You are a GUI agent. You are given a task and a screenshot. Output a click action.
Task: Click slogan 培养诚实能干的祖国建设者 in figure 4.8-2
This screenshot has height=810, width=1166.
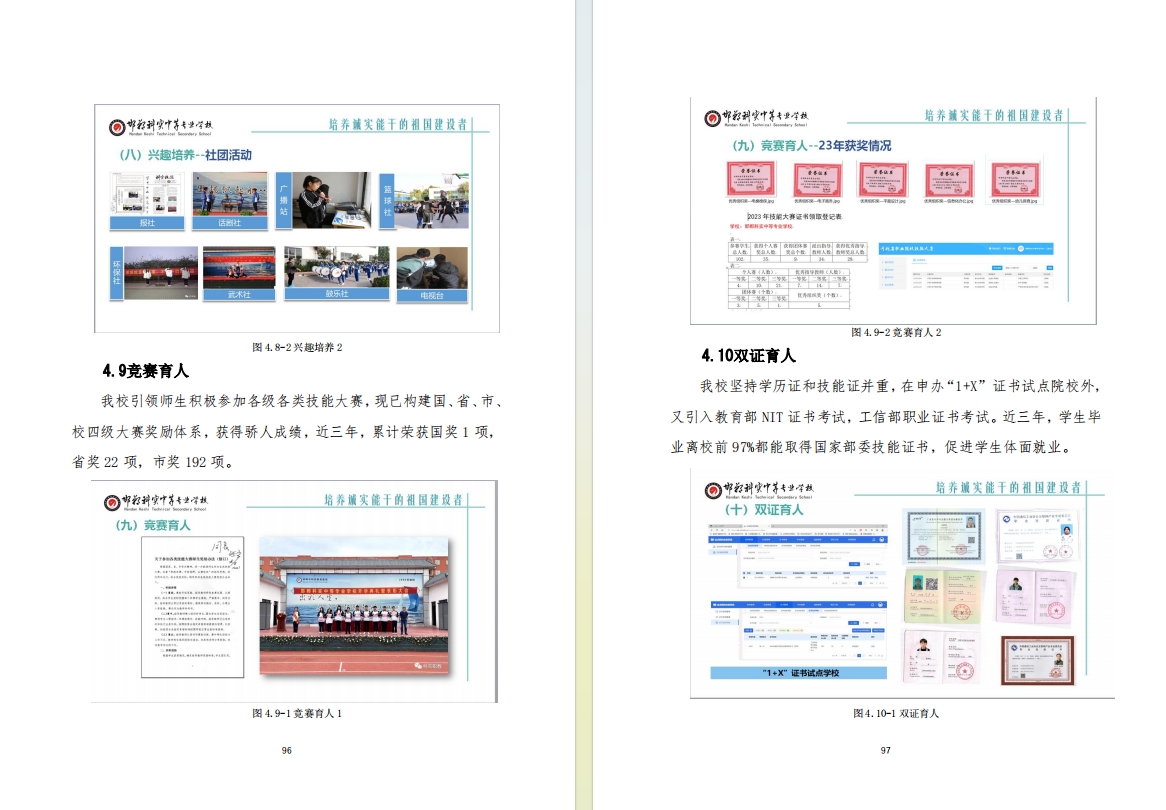point(399,124)
